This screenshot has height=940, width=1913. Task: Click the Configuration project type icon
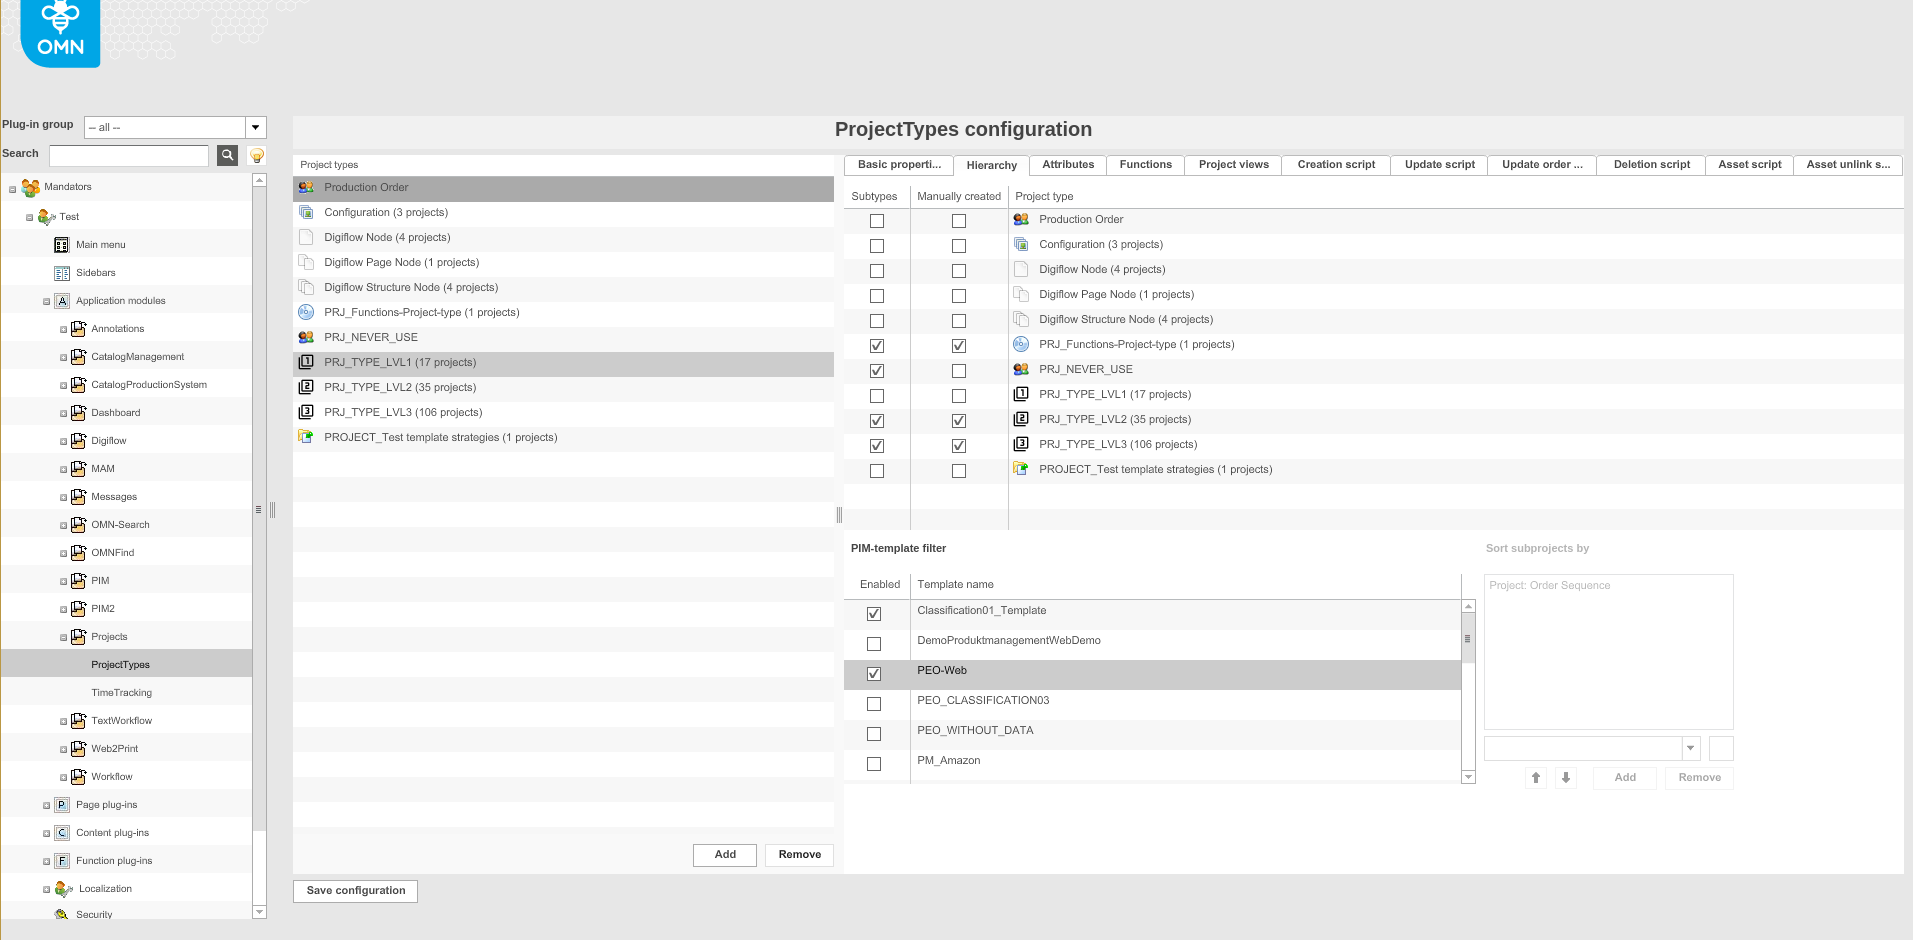(x=306, y=212)
